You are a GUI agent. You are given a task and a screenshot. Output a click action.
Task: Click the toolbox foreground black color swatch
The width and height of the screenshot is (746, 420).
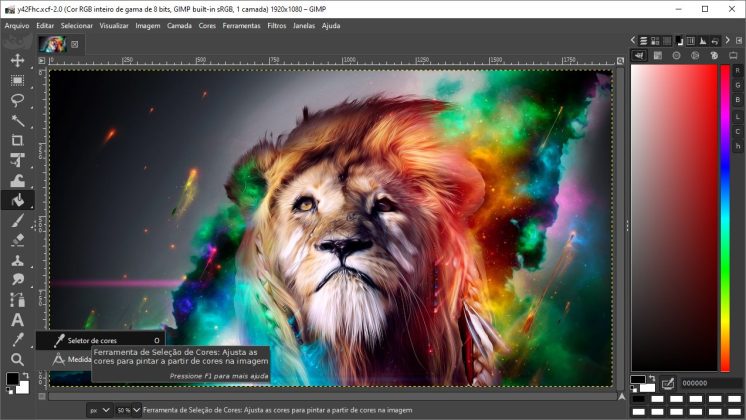pyautogui.click(x=12, y=379)
